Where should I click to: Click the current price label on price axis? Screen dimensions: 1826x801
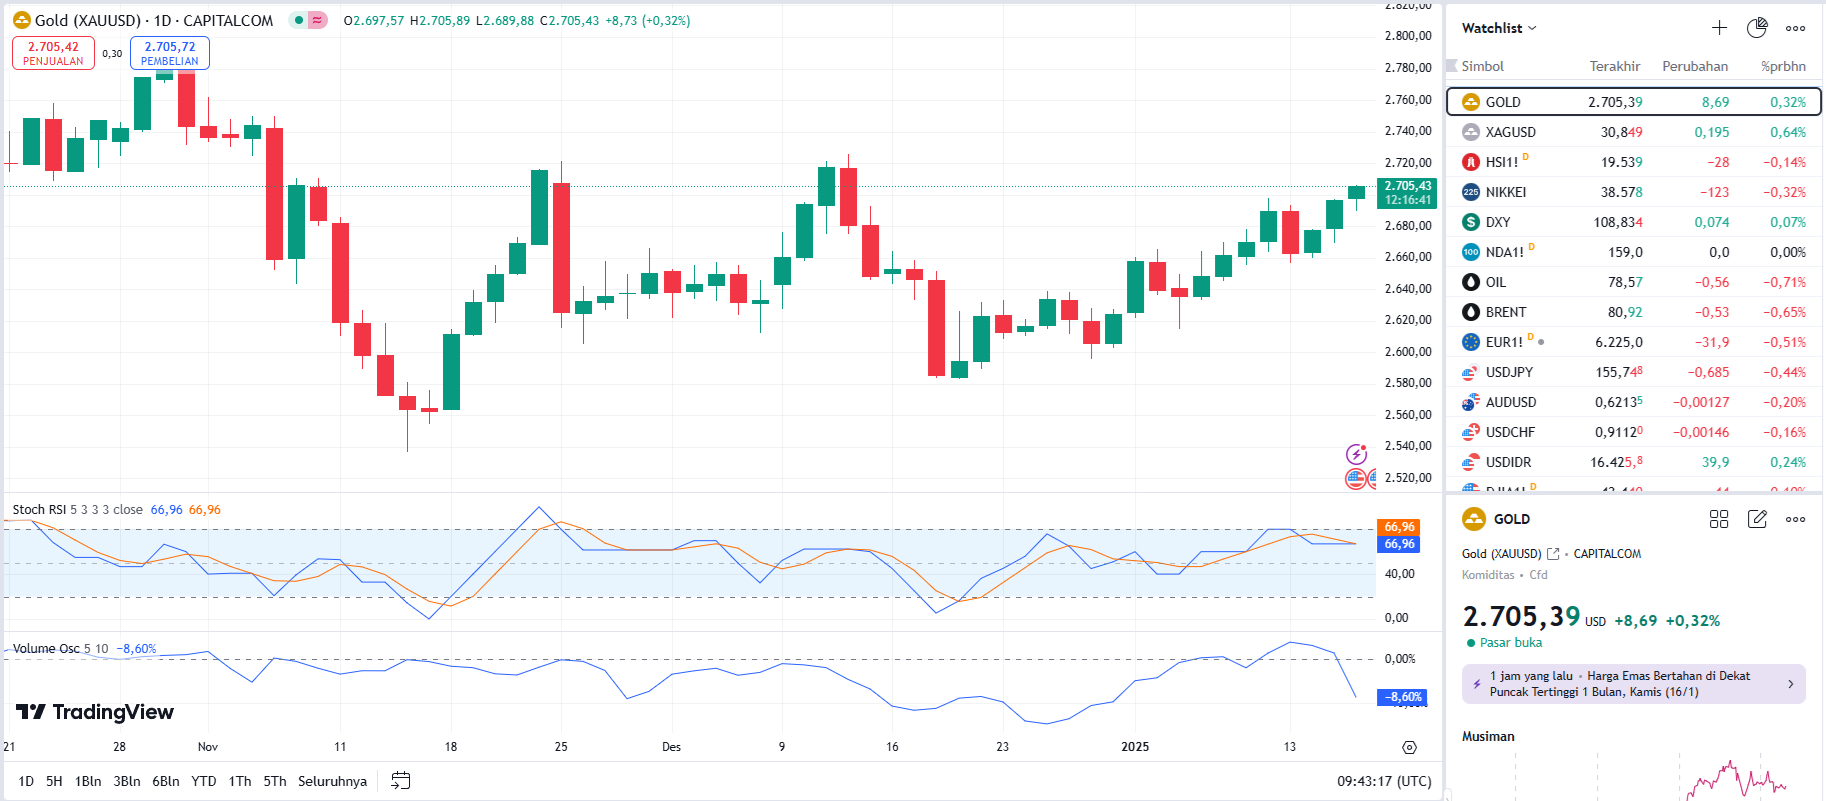pos(1407,193)
